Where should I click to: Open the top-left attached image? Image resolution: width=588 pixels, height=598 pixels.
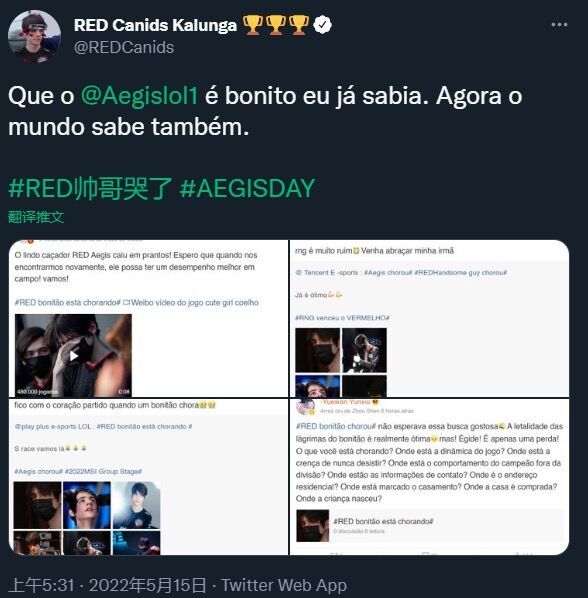click(x=148, y=318)
